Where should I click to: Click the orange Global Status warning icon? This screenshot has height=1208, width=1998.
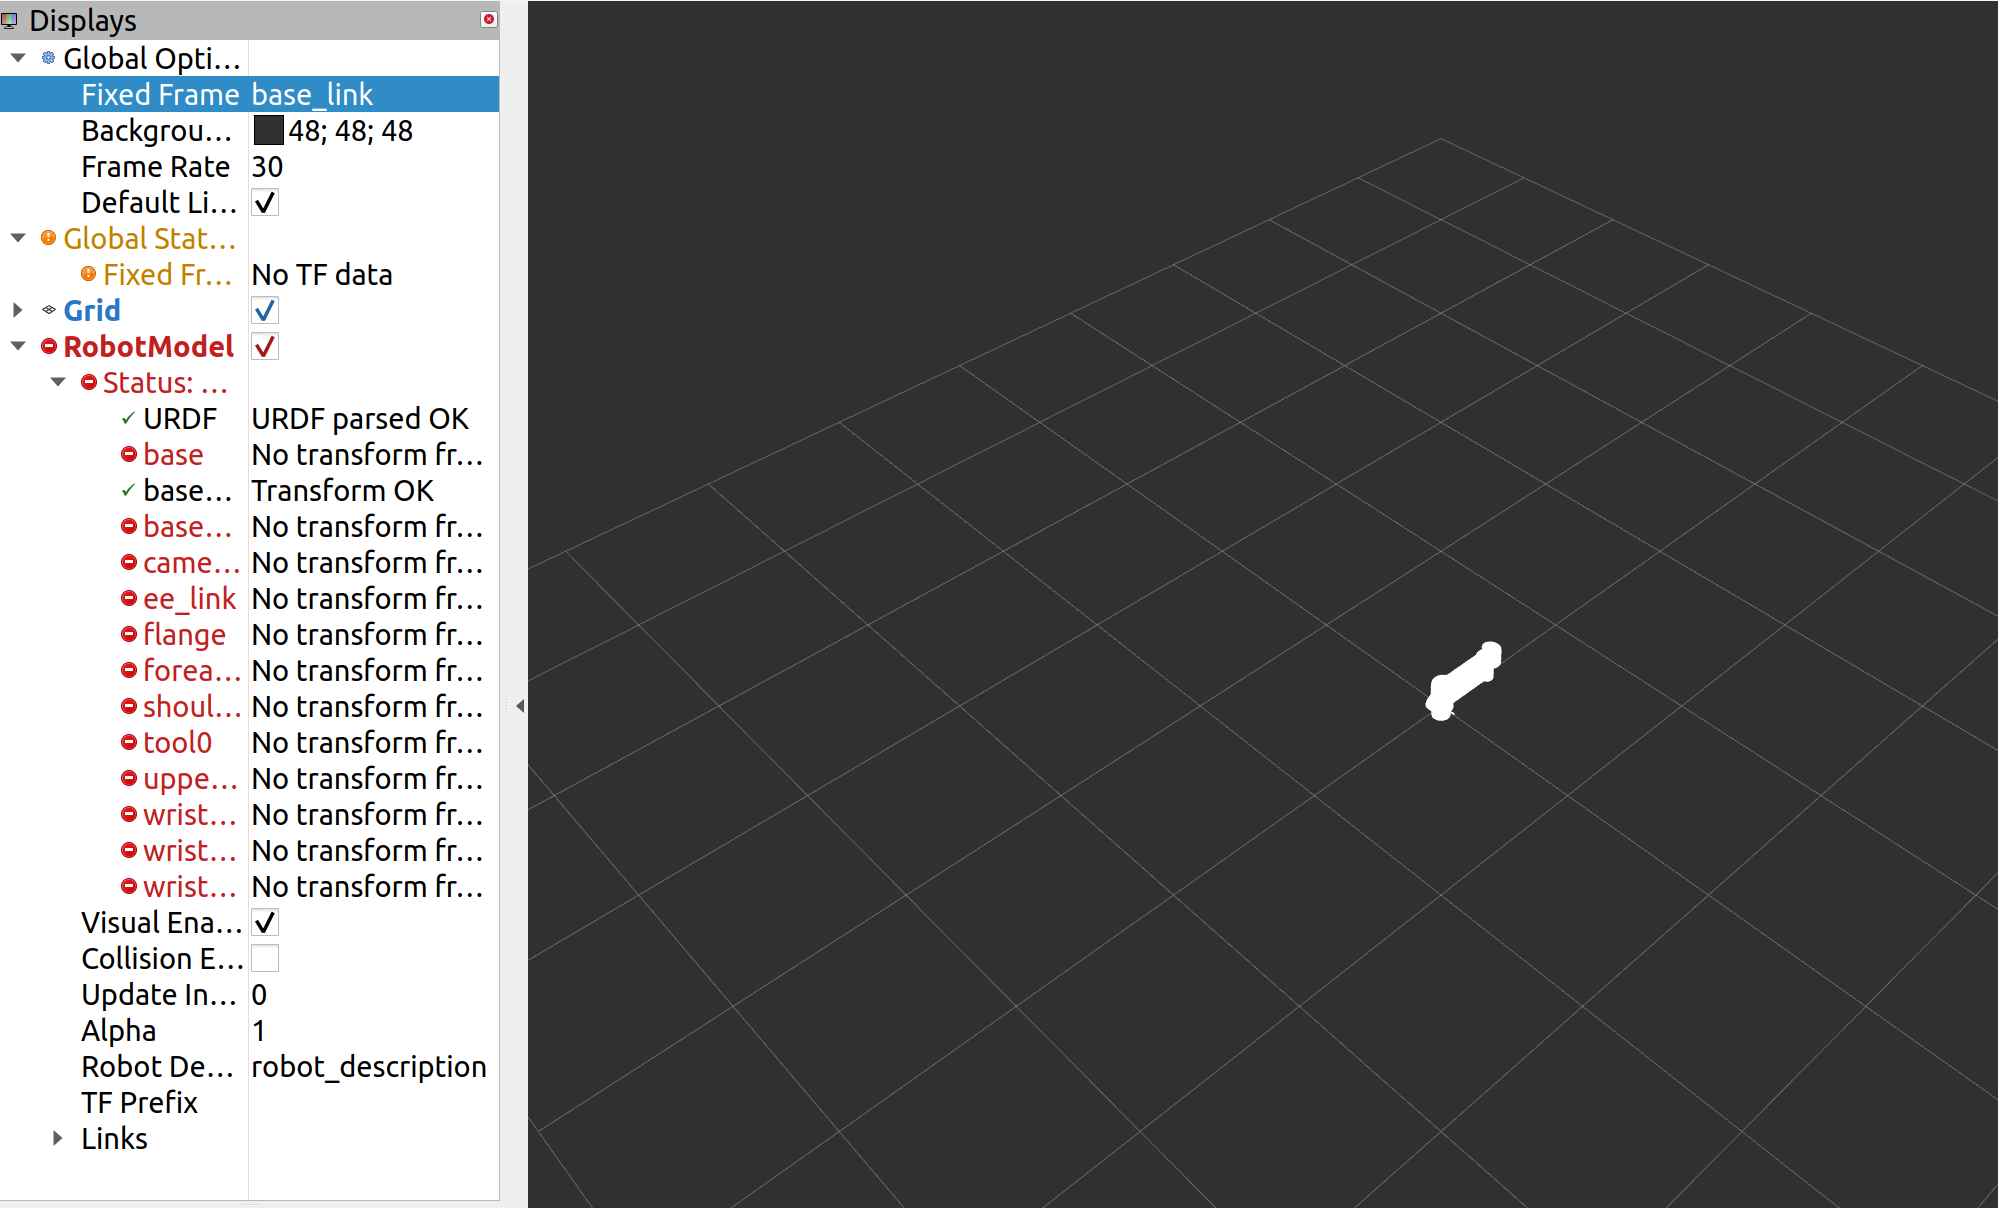point(48,238)
